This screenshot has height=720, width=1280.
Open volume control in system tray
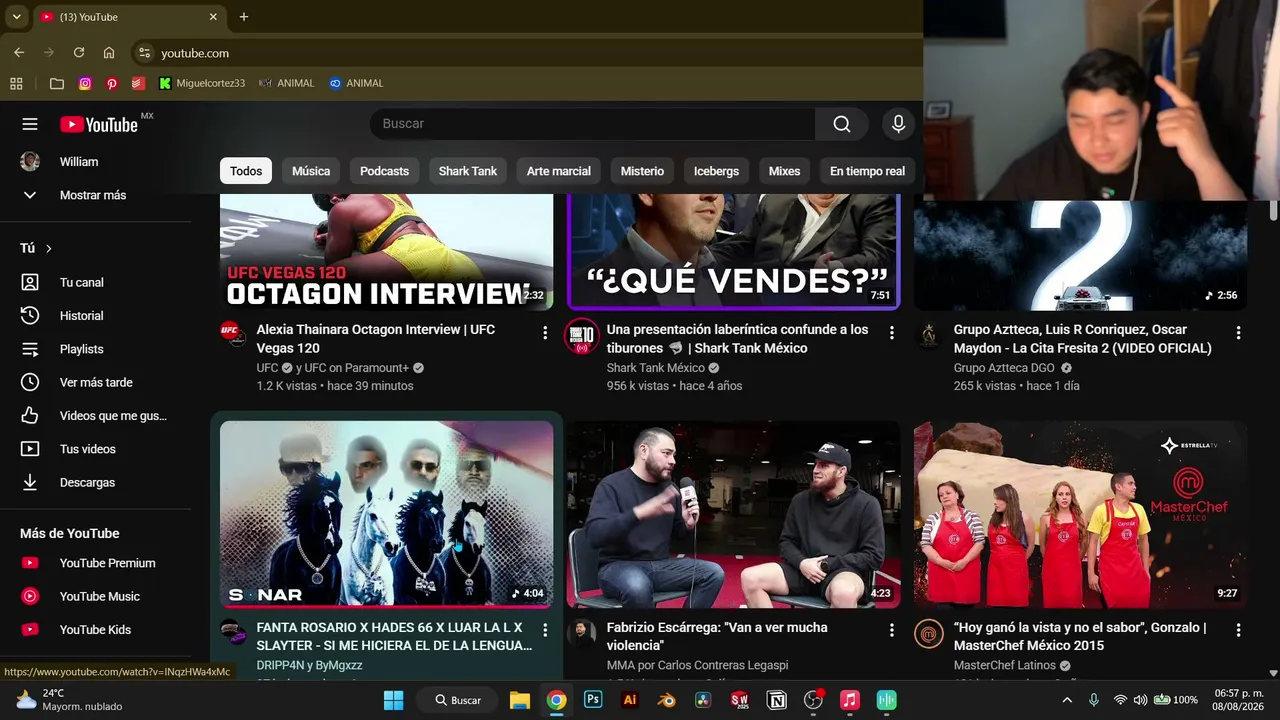point(1140,700)
